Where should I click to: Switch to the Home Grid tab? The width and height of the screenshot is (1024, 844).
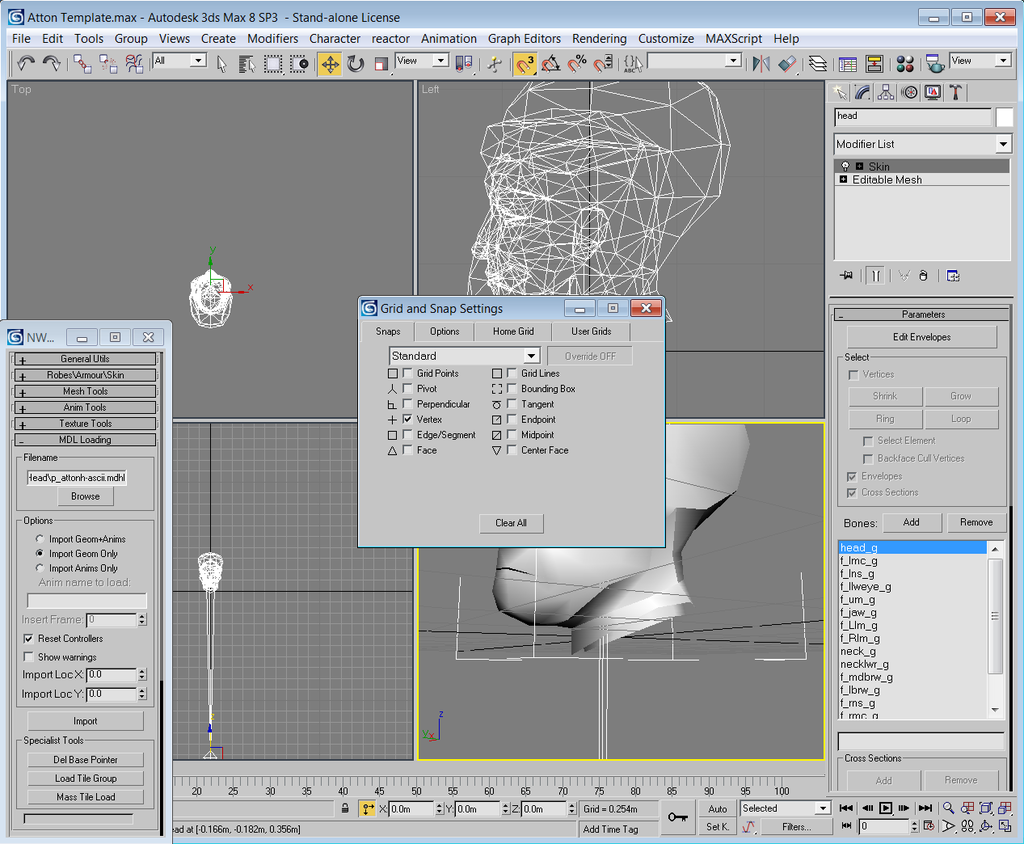[513, 332]
